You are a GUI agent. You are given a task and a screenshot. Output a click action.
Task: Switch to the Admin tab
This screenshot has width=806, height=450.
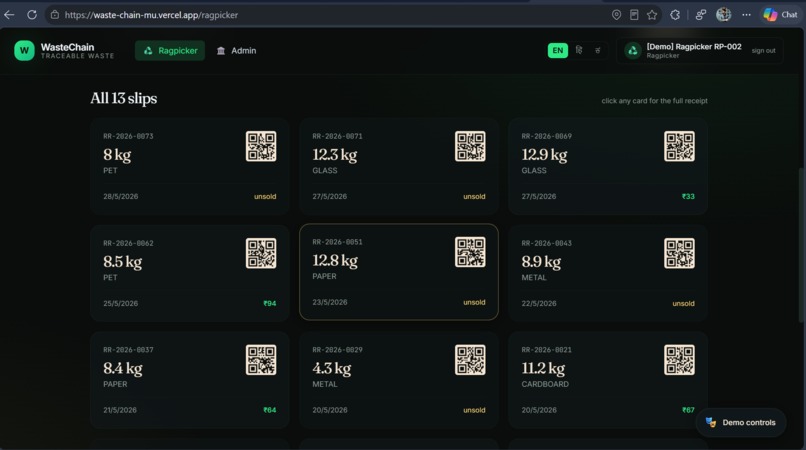[236, 50]
